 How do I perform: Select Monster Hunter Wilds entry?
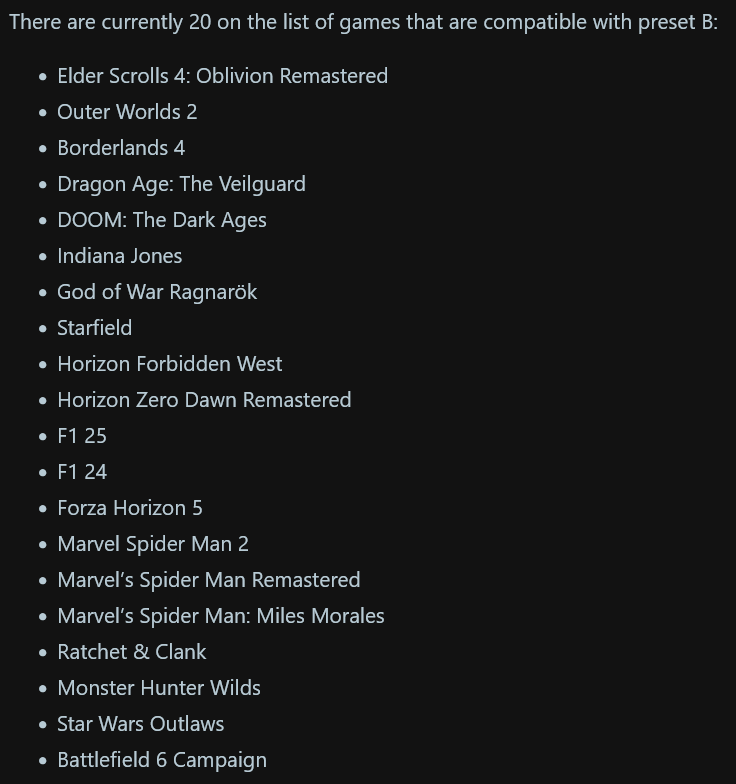(159, 688)
